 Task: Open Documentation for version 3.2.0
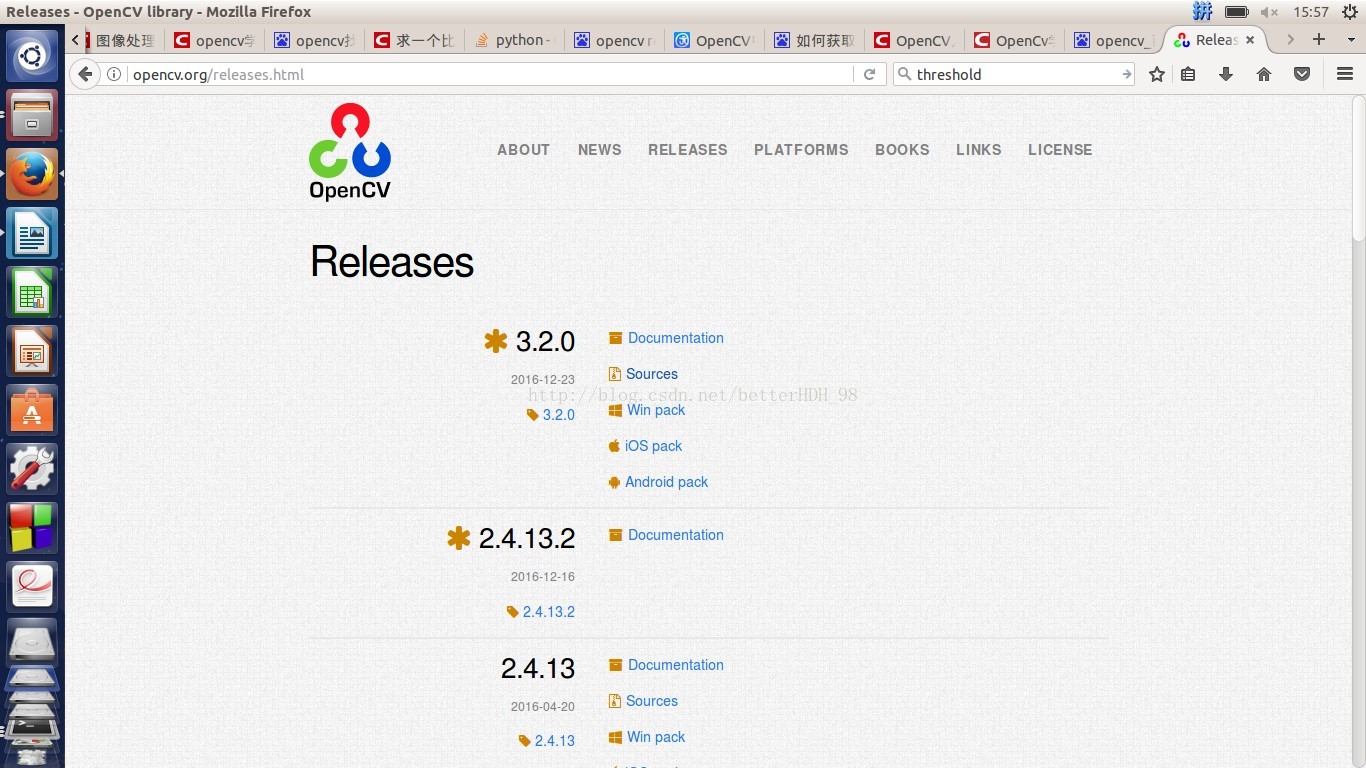coord(676,338)
